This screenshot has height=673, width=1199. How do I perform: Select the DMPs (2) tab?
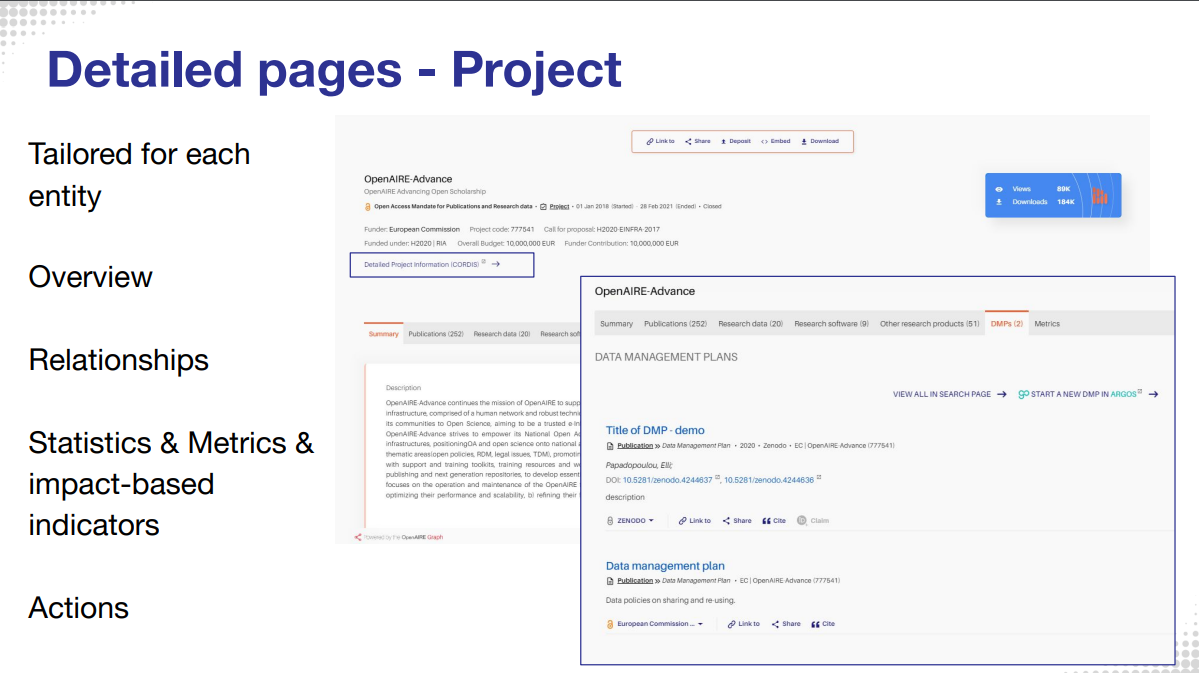tap(1006, 324)
